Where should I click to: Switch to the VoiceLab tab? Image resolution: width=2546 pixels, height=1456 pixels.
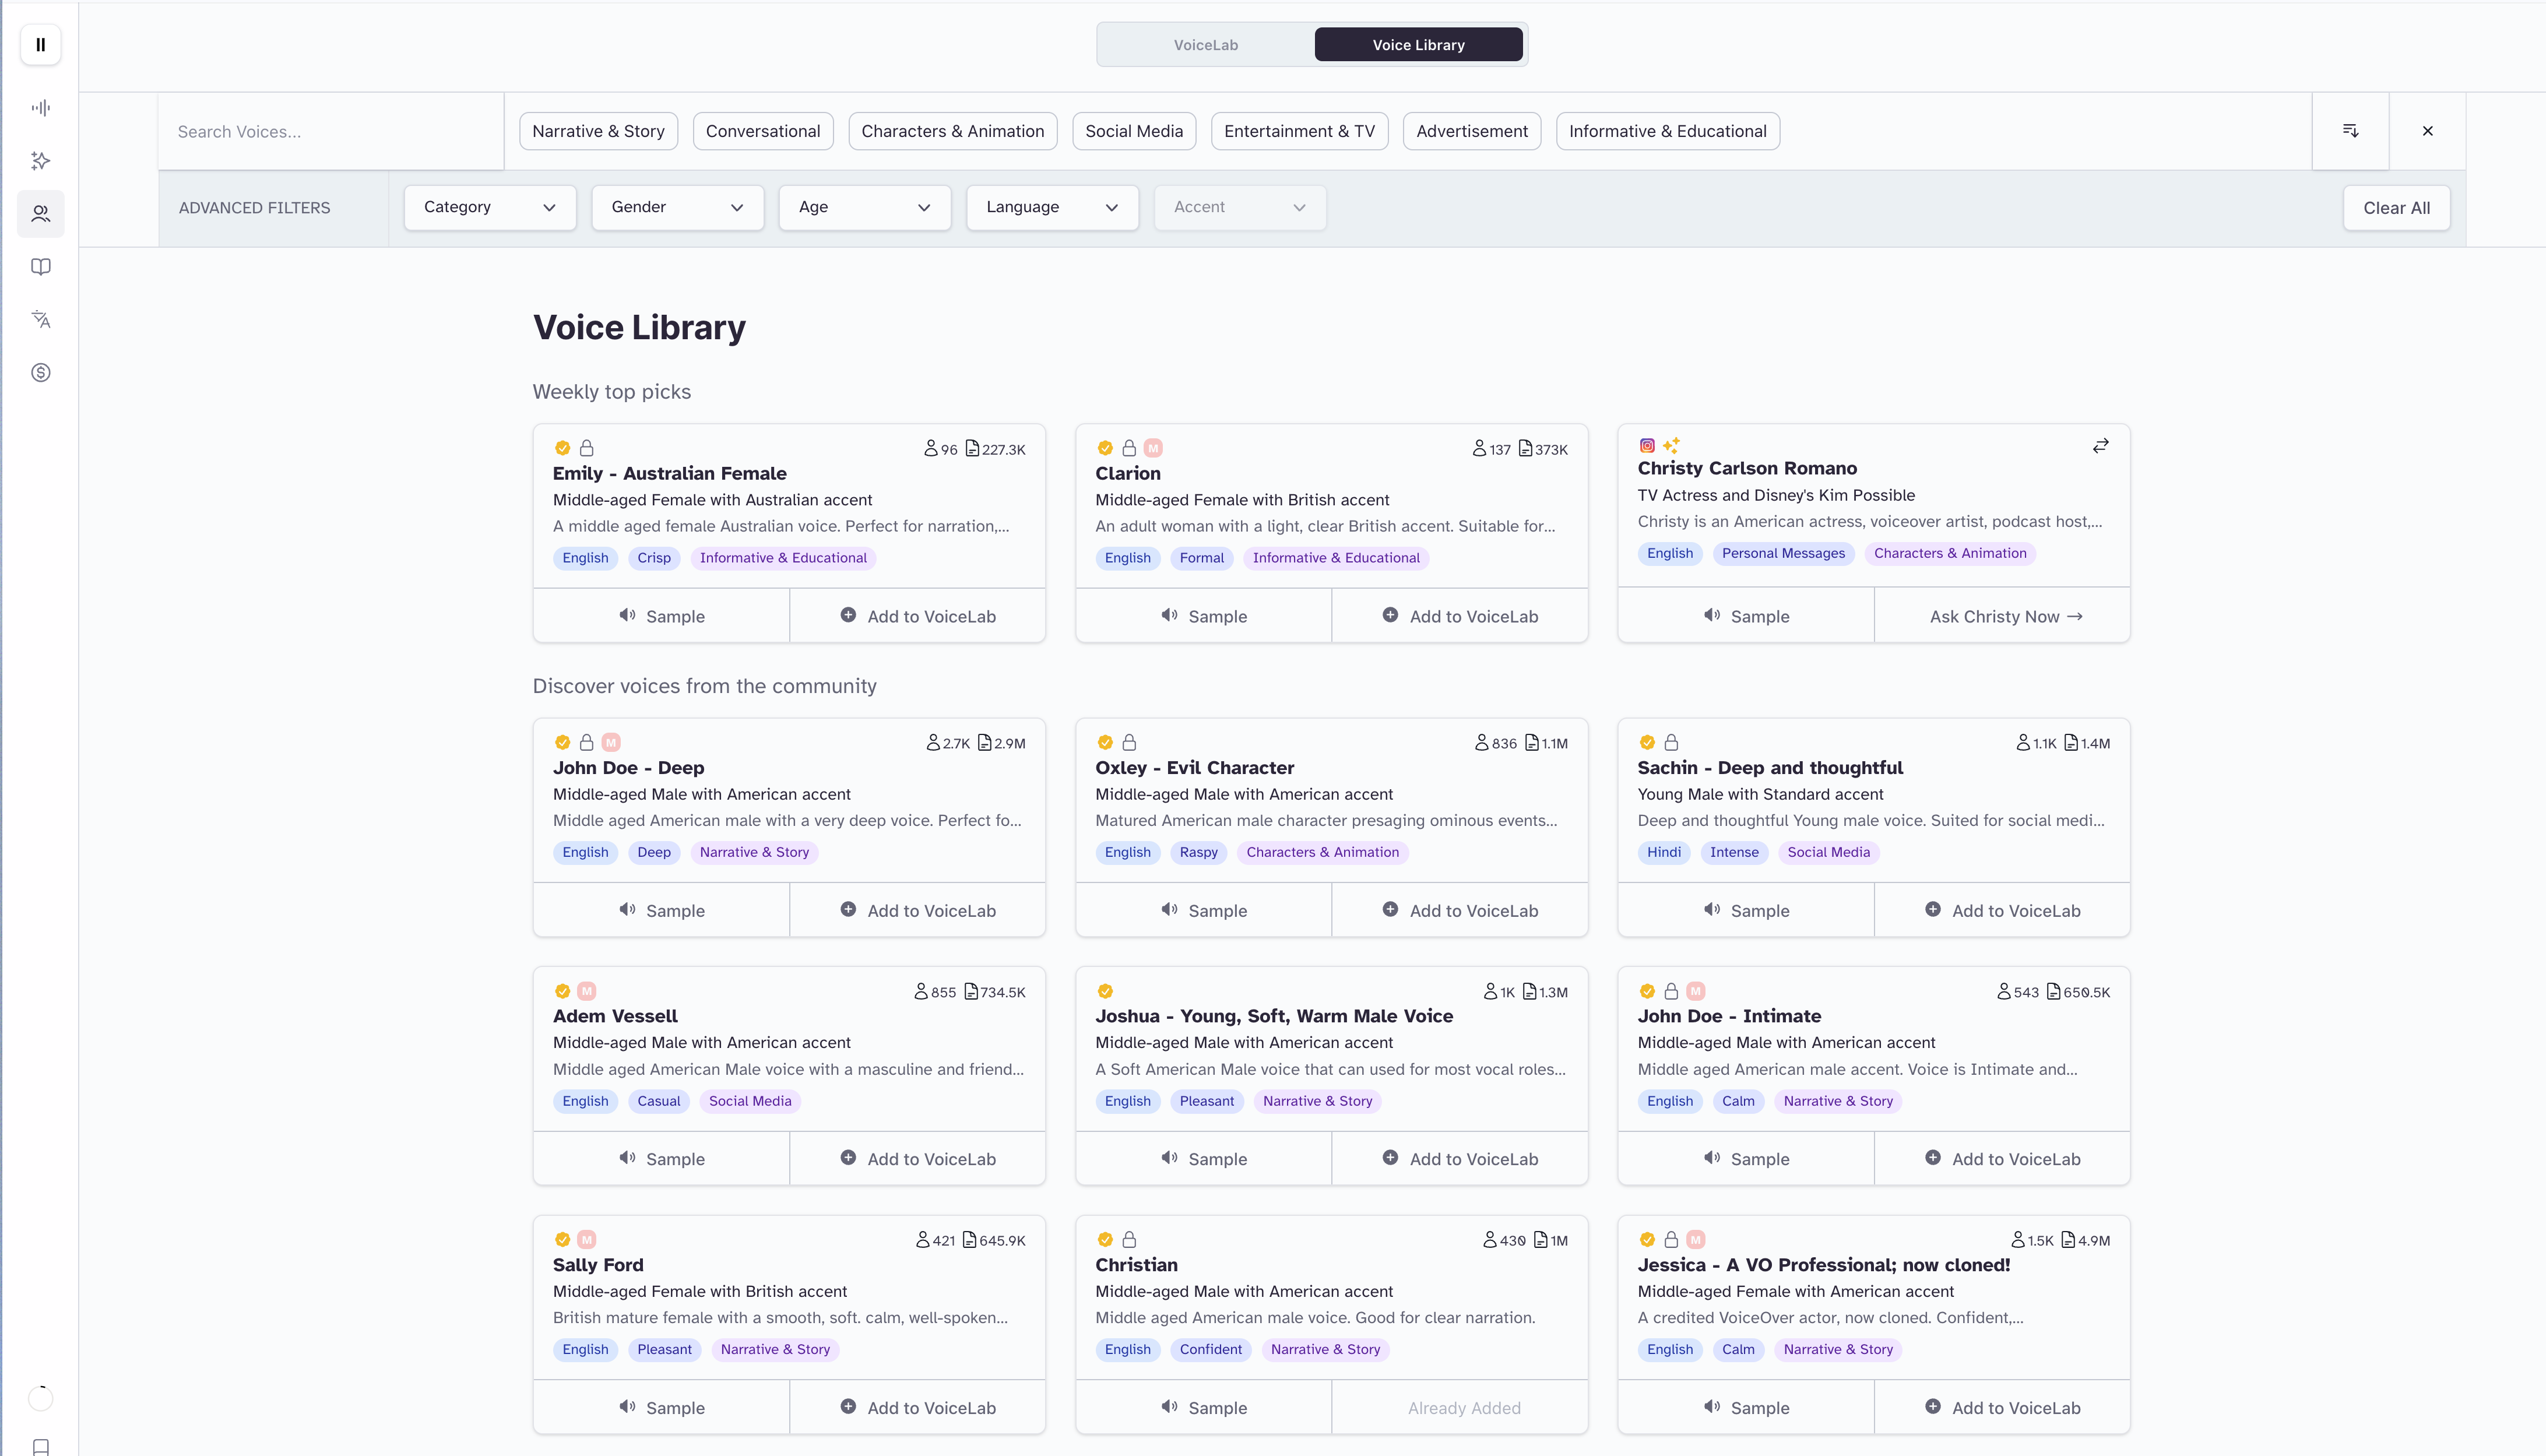click(x=1205, y=45)
